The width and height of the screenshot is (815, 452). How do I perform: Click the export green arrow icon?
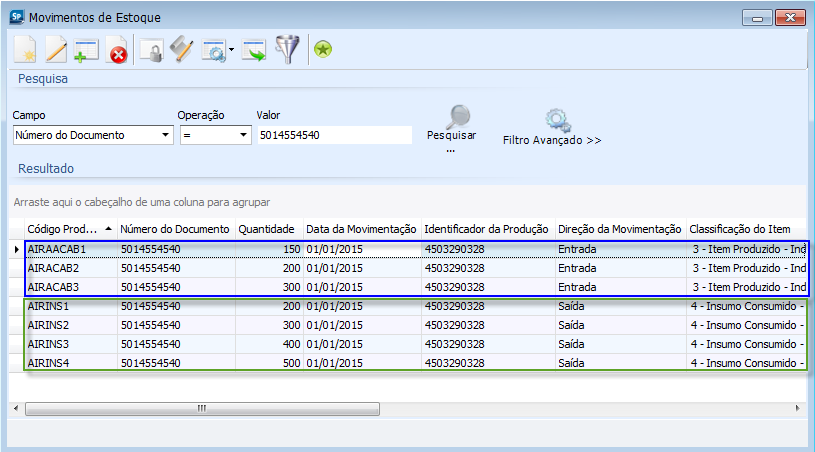point(254,50)
